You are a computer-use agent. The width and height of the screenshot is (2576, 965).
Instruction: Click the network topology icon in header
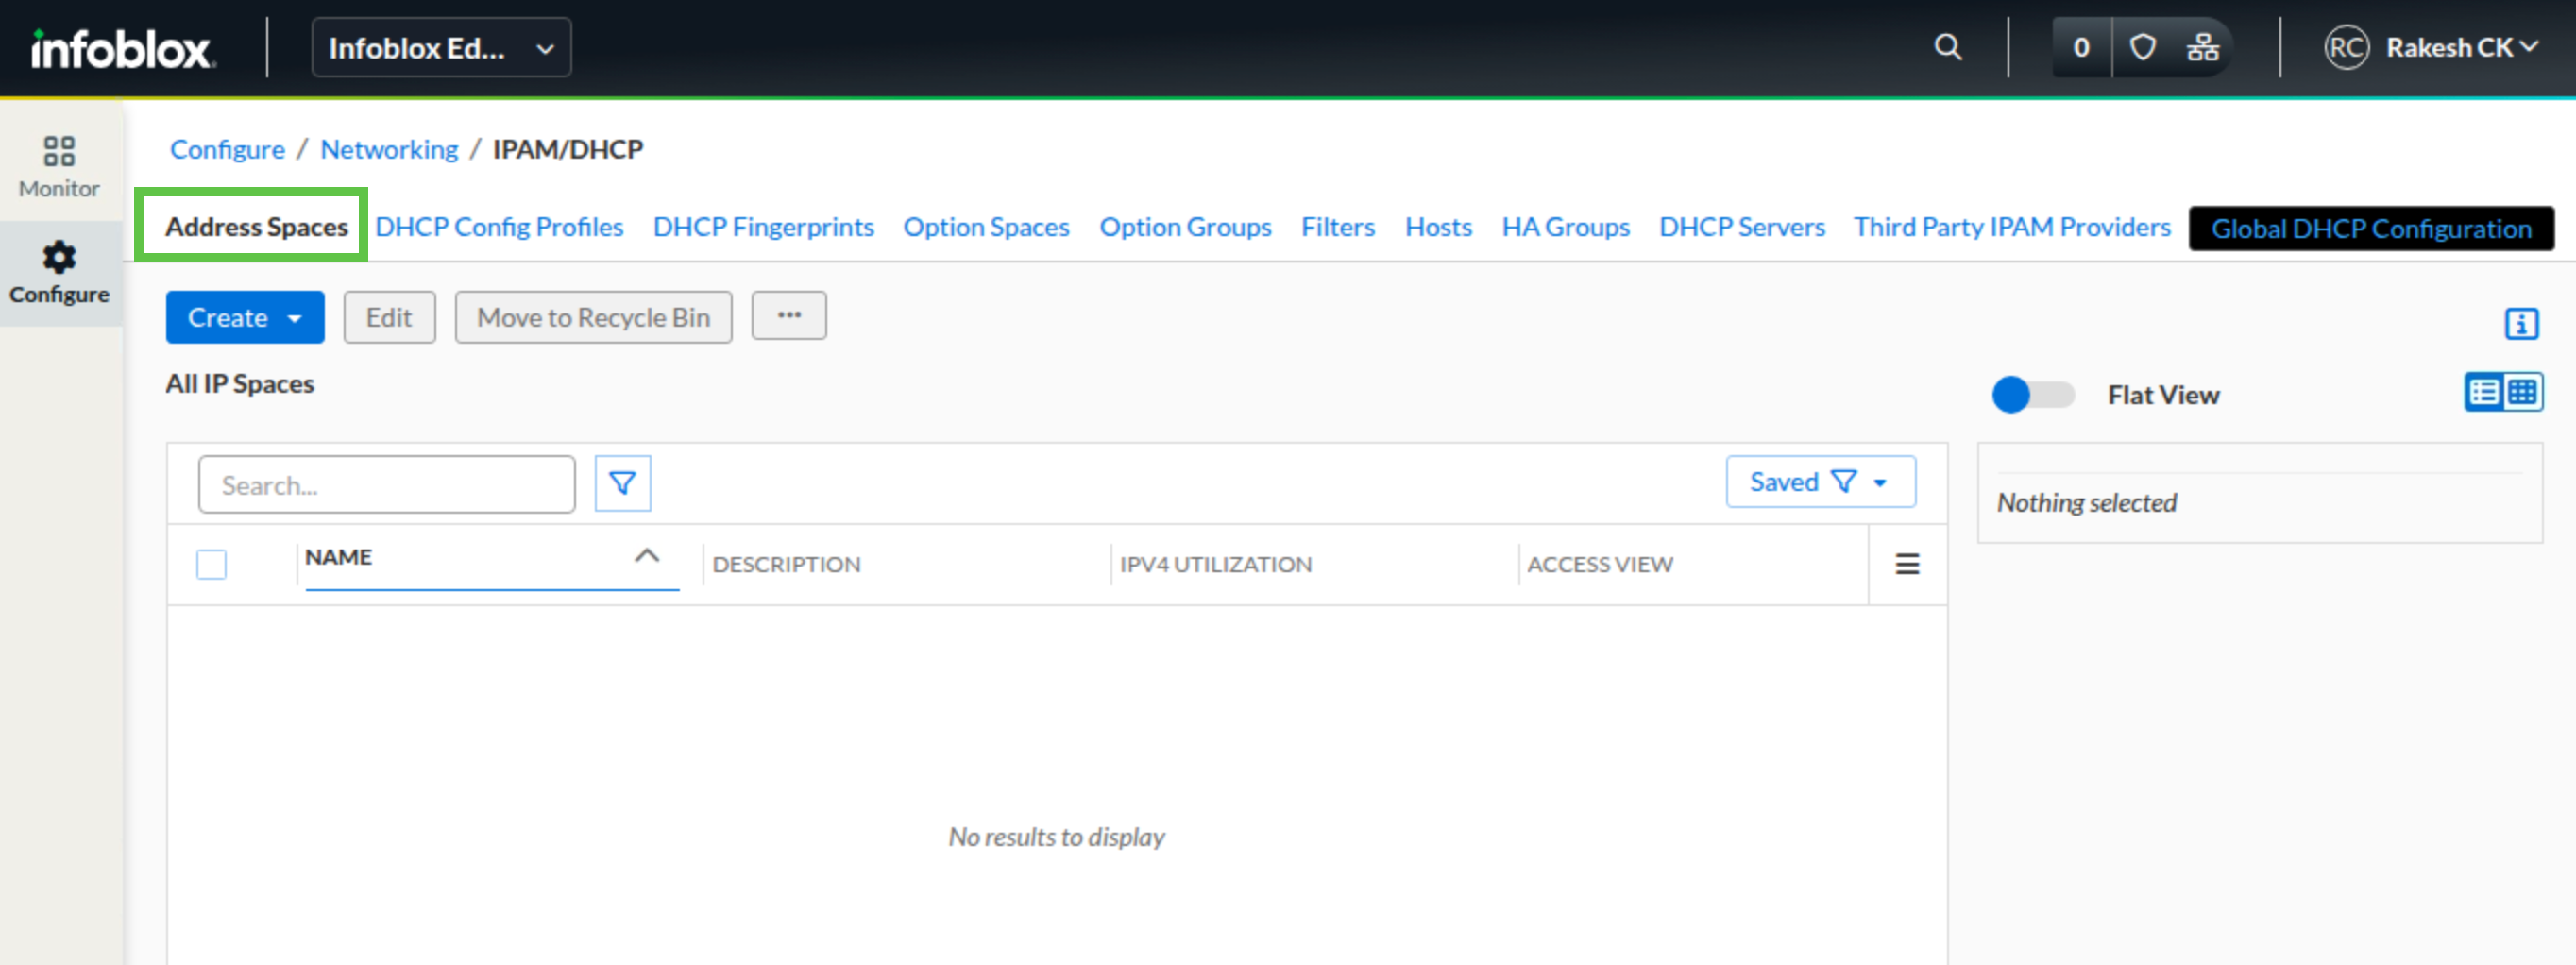[2202, 47]
